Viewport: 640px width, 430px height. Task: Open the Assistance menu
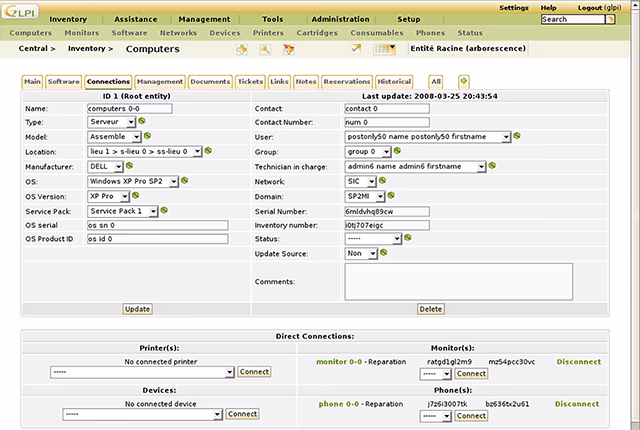[136, 19]
